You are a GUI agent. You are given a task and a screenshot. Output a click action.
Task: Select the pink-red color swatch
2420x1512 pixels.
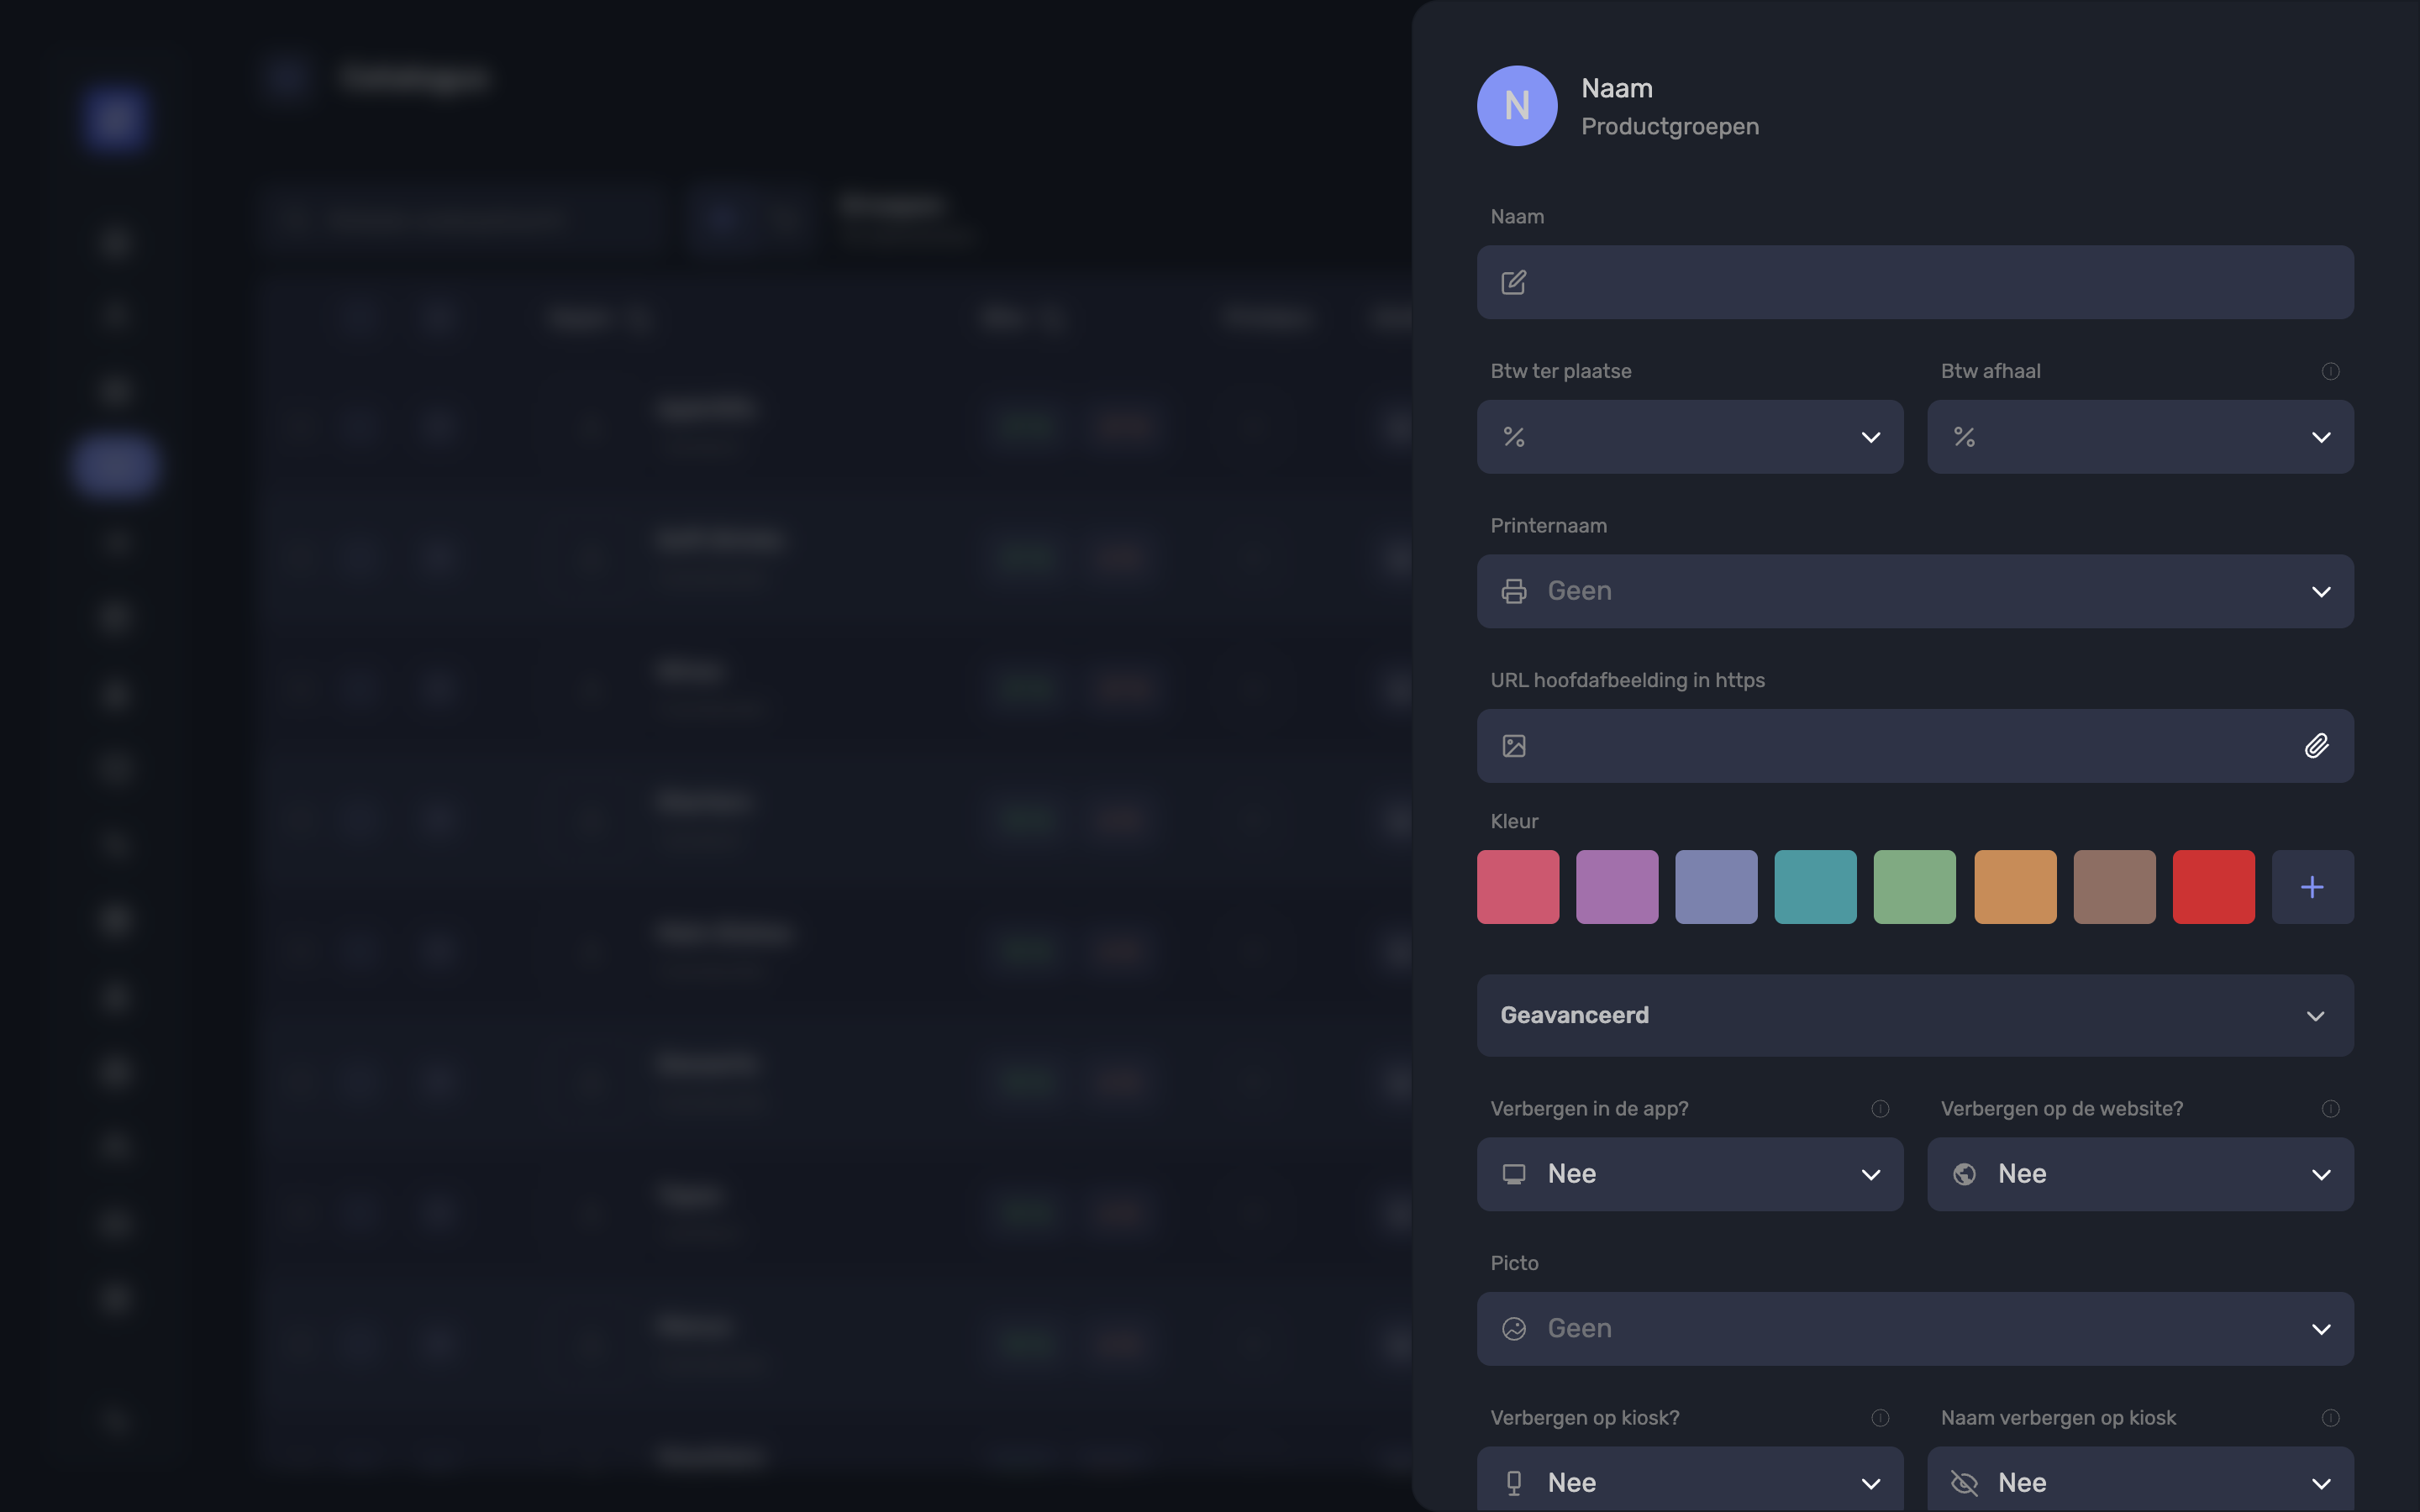(x=1518, y=887)
